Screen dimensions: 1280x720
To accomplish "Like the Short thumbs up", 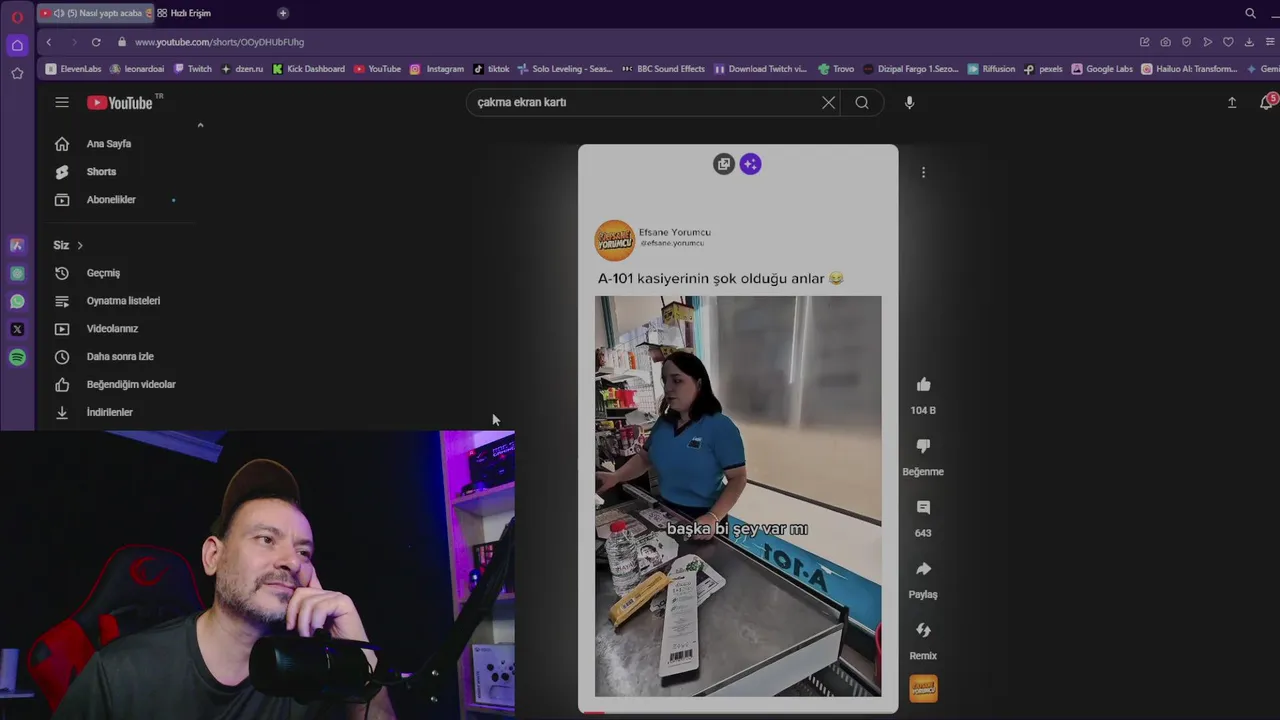I will [x=923, y=385].
